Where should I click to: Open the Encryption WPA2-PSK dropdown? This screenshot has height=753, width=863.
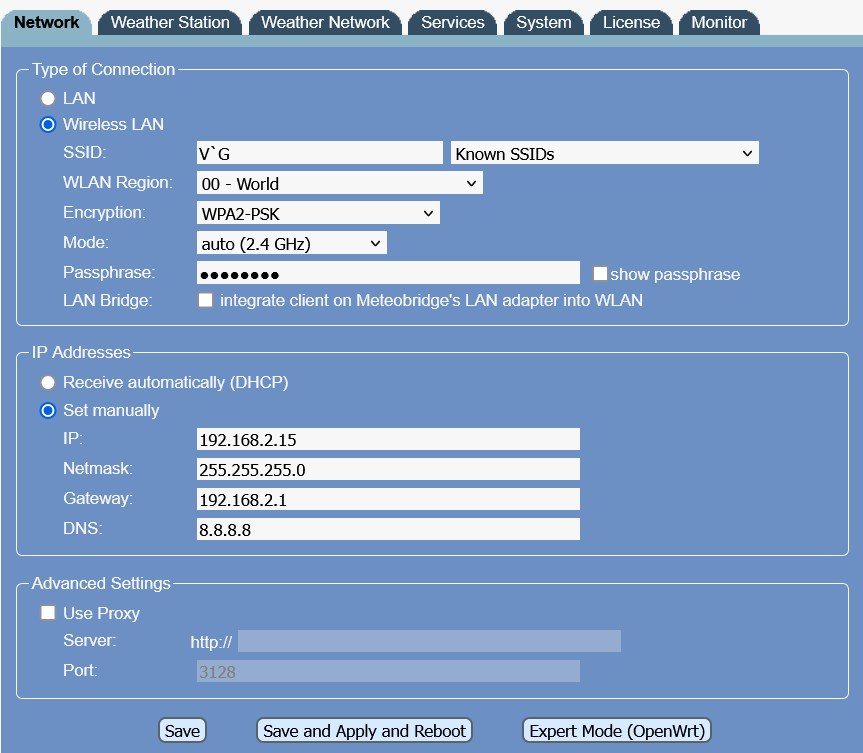click(318, 213)
